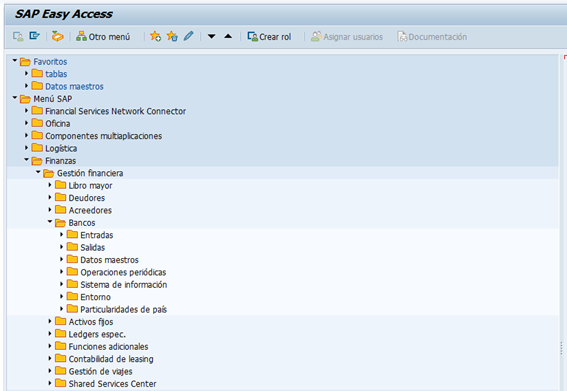Select Libro mayor tree item label
567x391 pixels.
[90, 186]
